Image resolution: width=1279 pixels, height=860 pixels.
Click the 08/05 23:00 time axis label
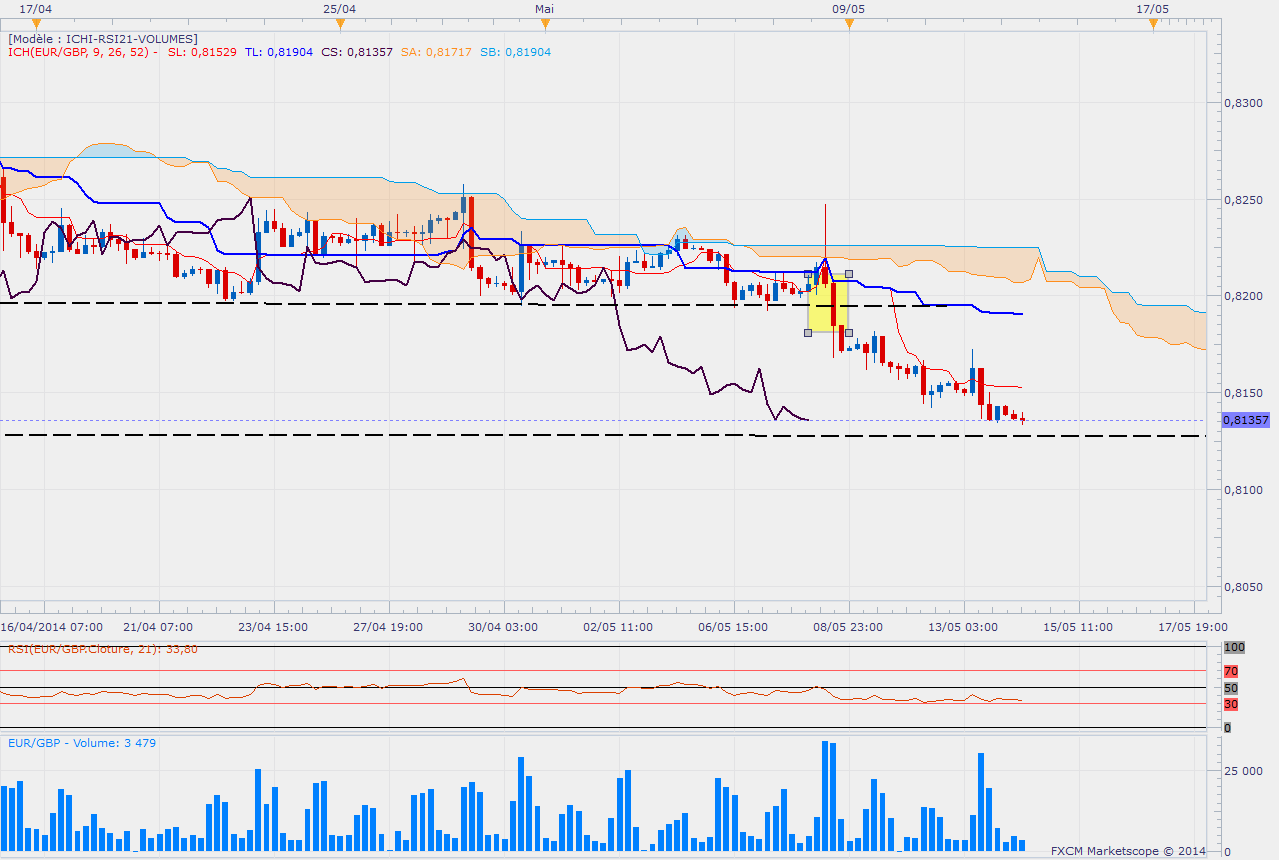(x=847, y=627)
